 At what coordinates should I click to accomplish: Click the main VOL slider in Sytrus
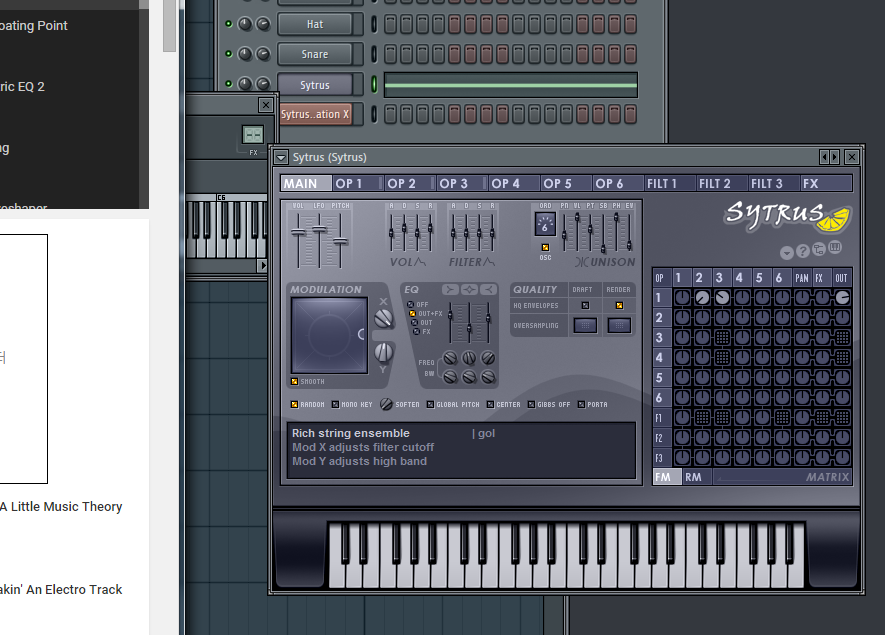(298, 232)
